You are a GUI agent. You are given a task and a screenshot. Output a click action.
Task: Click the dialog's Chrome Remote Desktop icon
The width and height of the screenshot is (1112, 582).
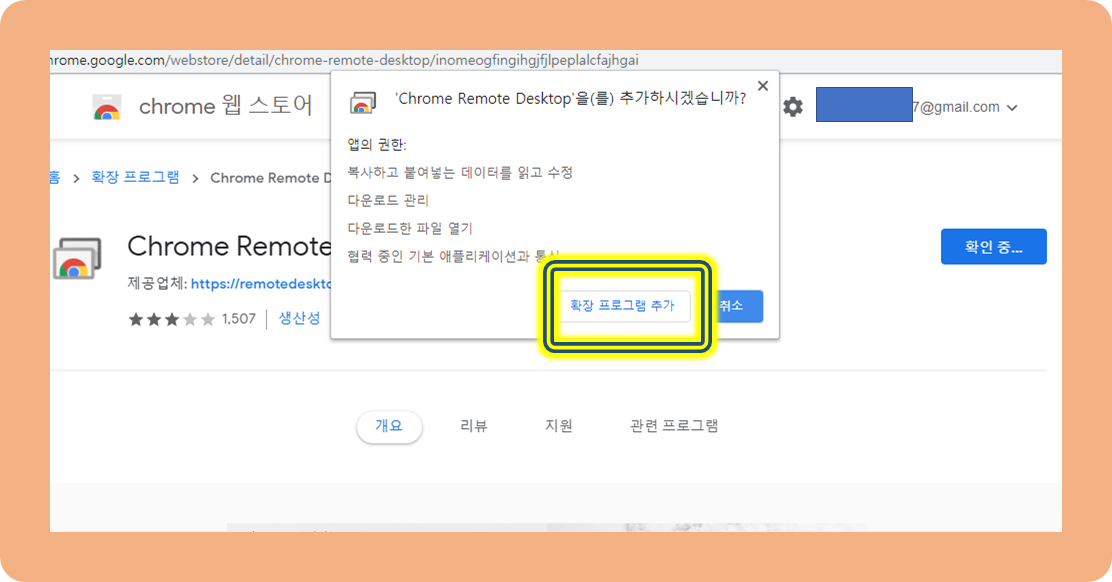[363, 103]
